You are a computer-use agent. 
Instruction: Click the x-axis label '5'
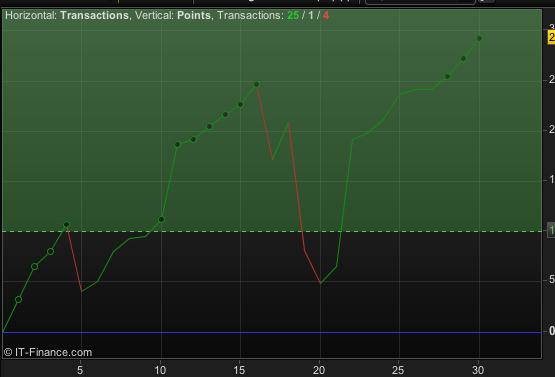80,370
